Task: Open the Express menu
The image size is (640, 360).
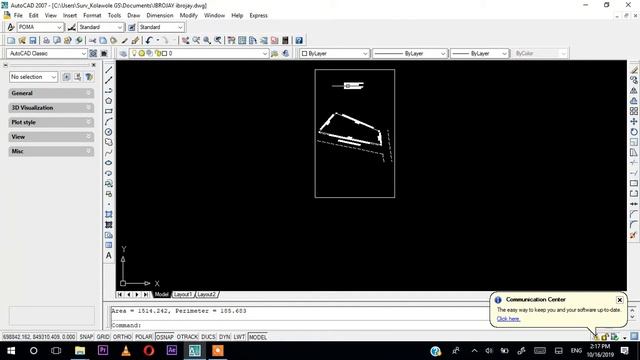Action: coord(258,16)
